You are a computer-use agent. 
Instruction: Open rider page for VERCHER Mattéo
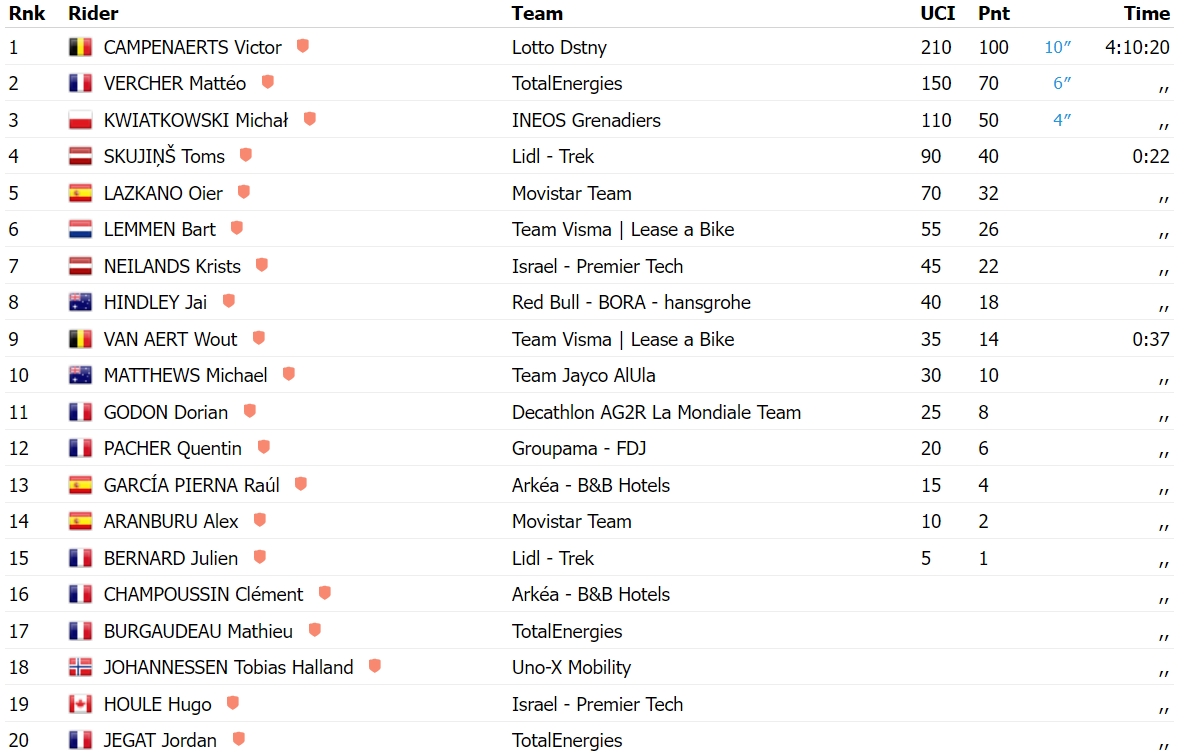[x=175, y=83]
